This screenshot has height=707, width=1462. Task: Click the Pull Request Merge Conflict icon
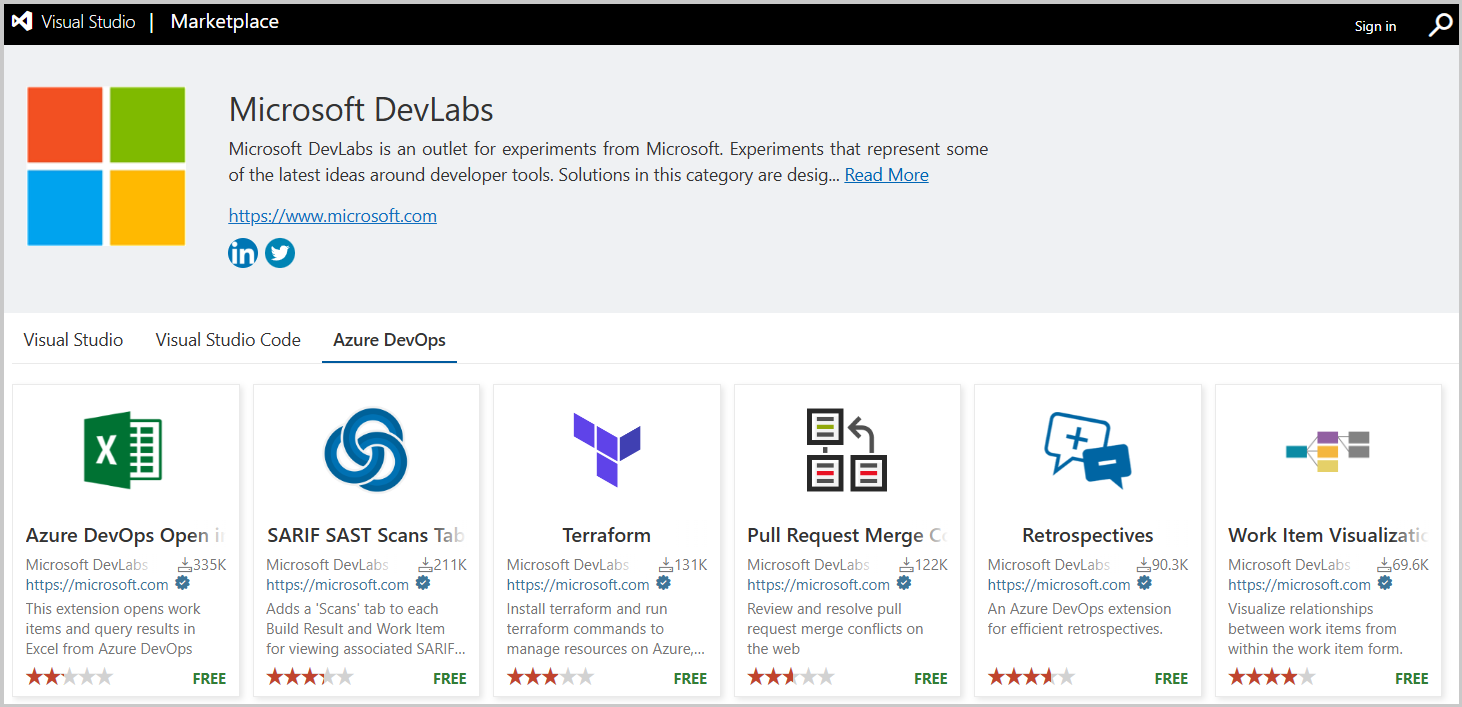[846, 450]
